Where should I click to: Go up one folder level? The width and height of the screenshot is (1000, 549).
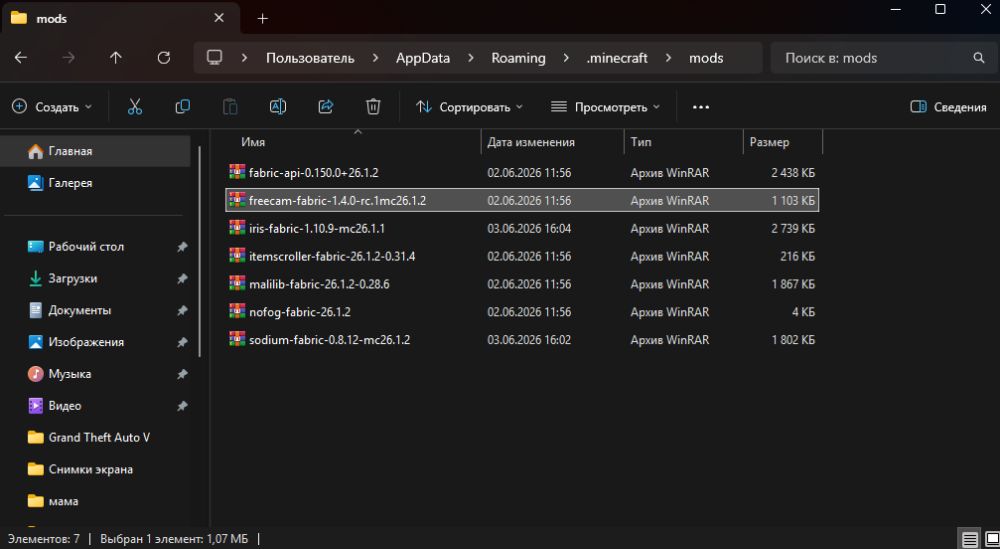click(x=115, y=58)
